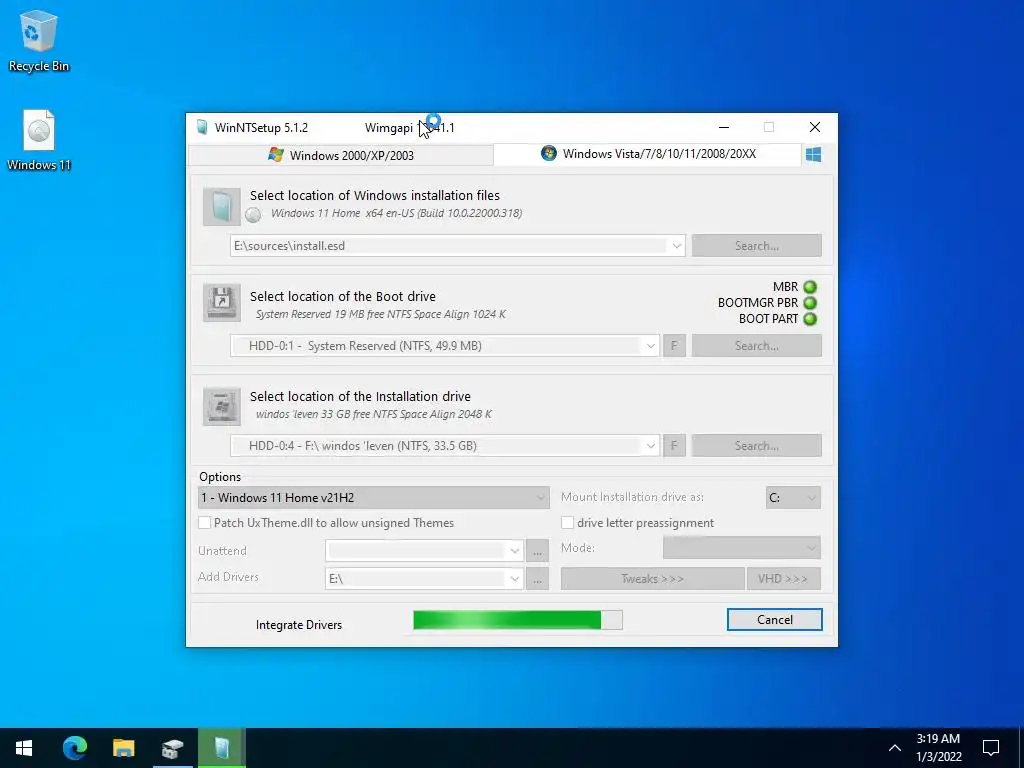Viewport: 1024px width, 768px height.
Task: Click the MBR green status light
Action: [810, 287]
